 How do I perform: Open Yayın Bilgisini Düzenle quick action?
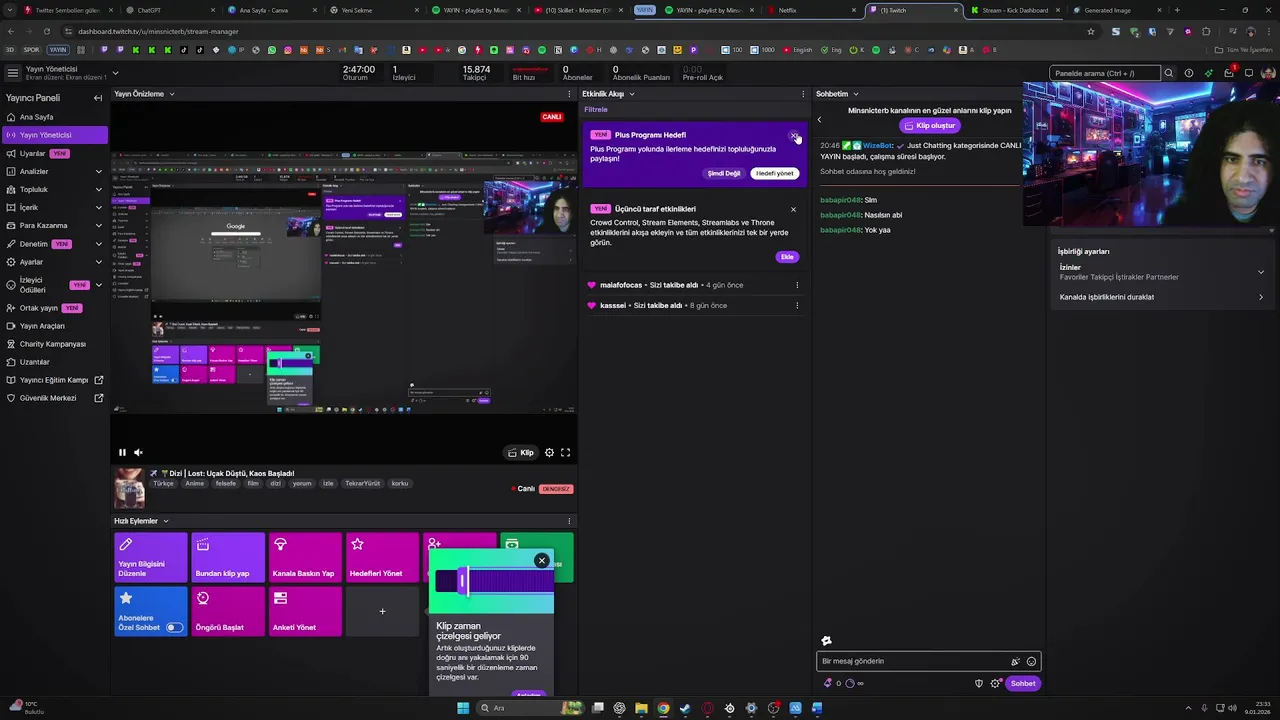click(x=151, y=558)
